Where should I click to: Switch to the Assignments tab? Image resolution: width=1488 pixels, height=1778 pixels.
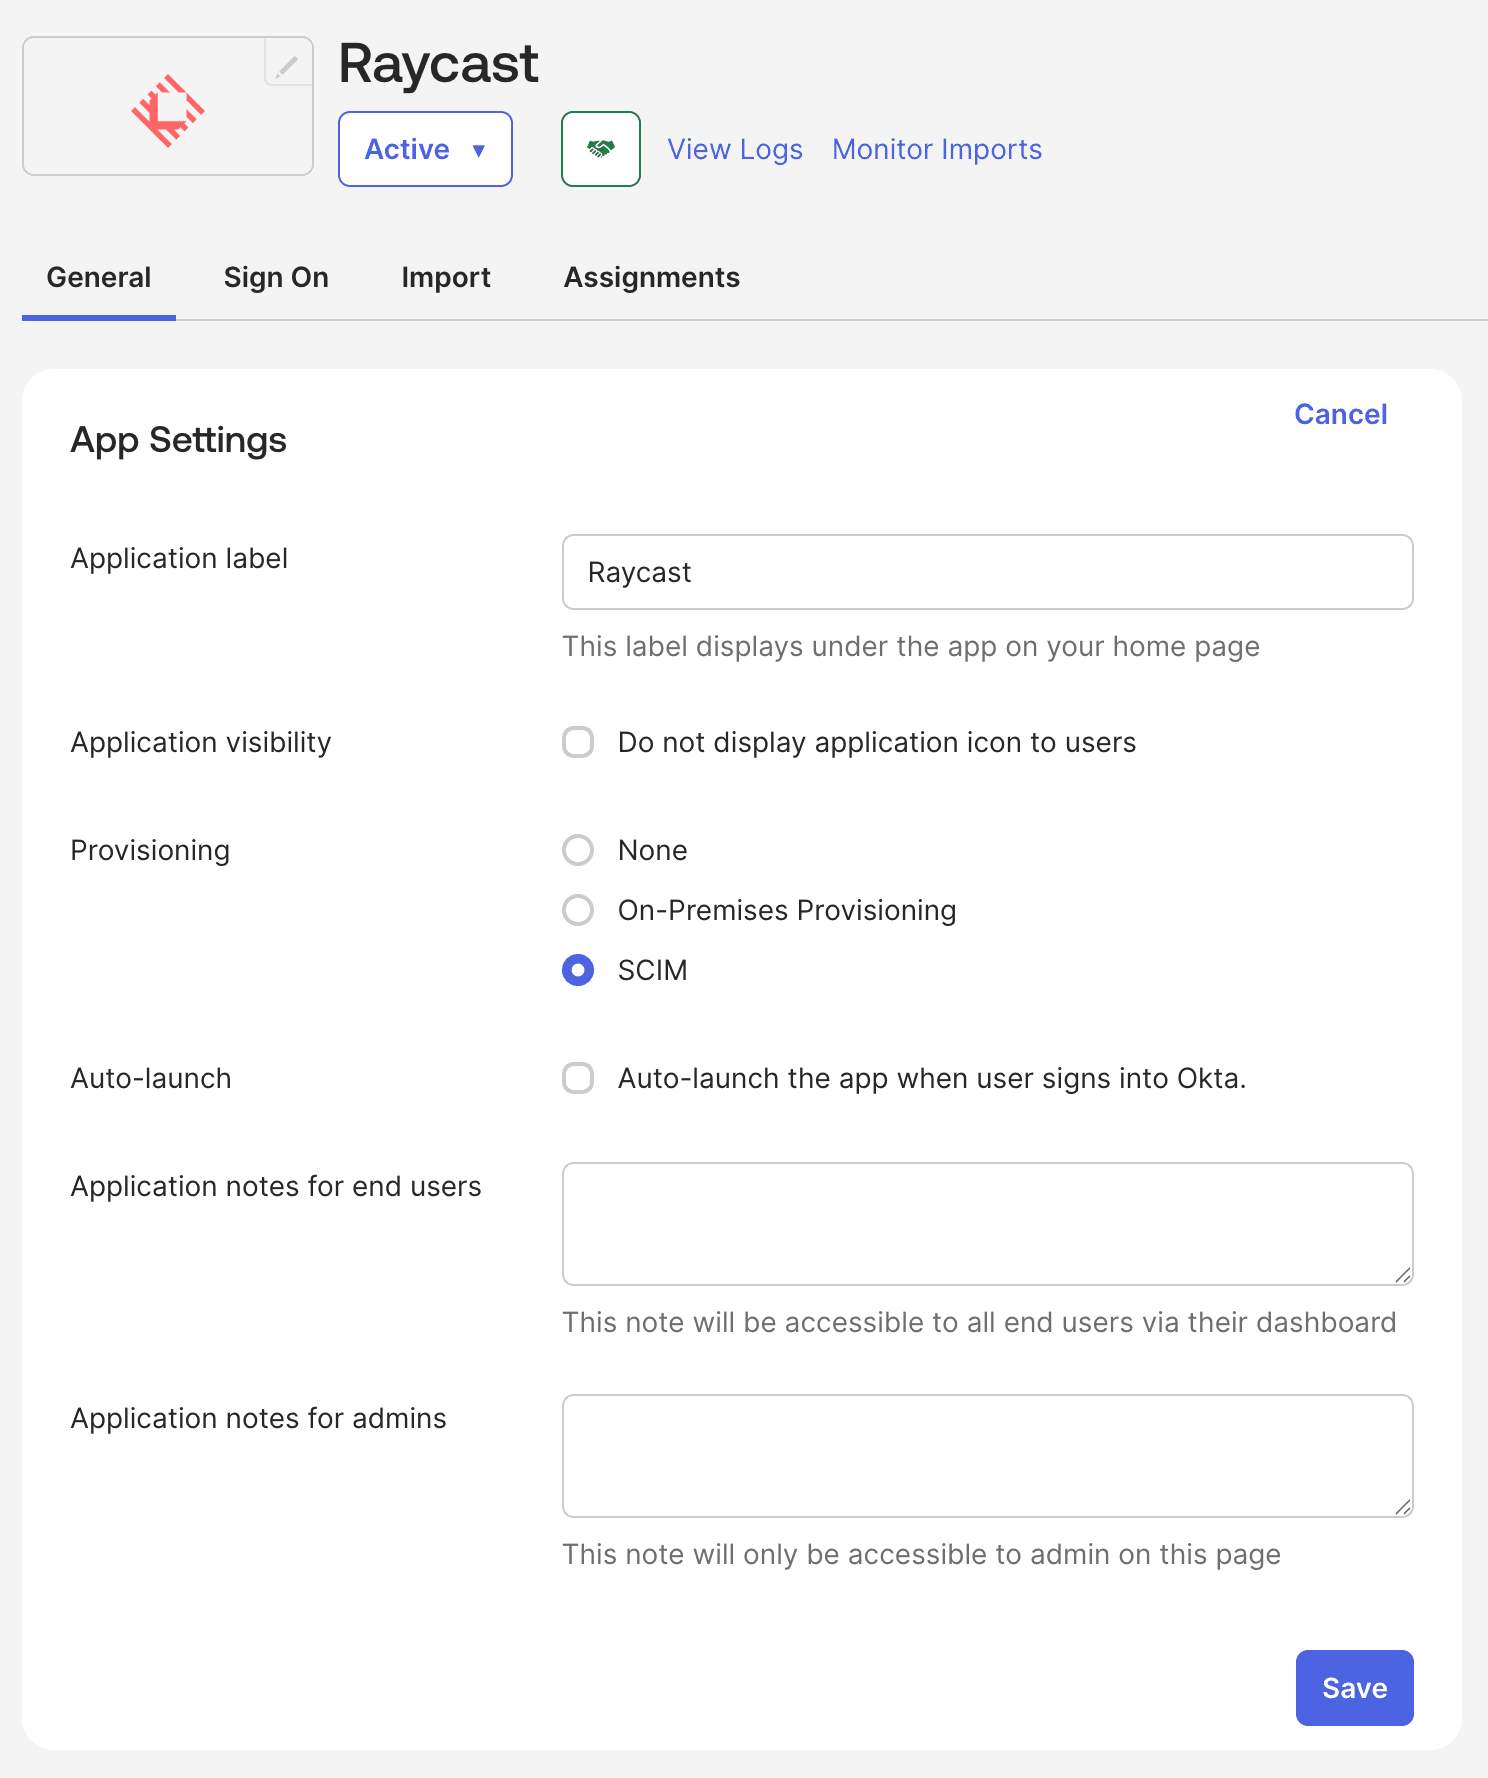click(x=652, y=277)
